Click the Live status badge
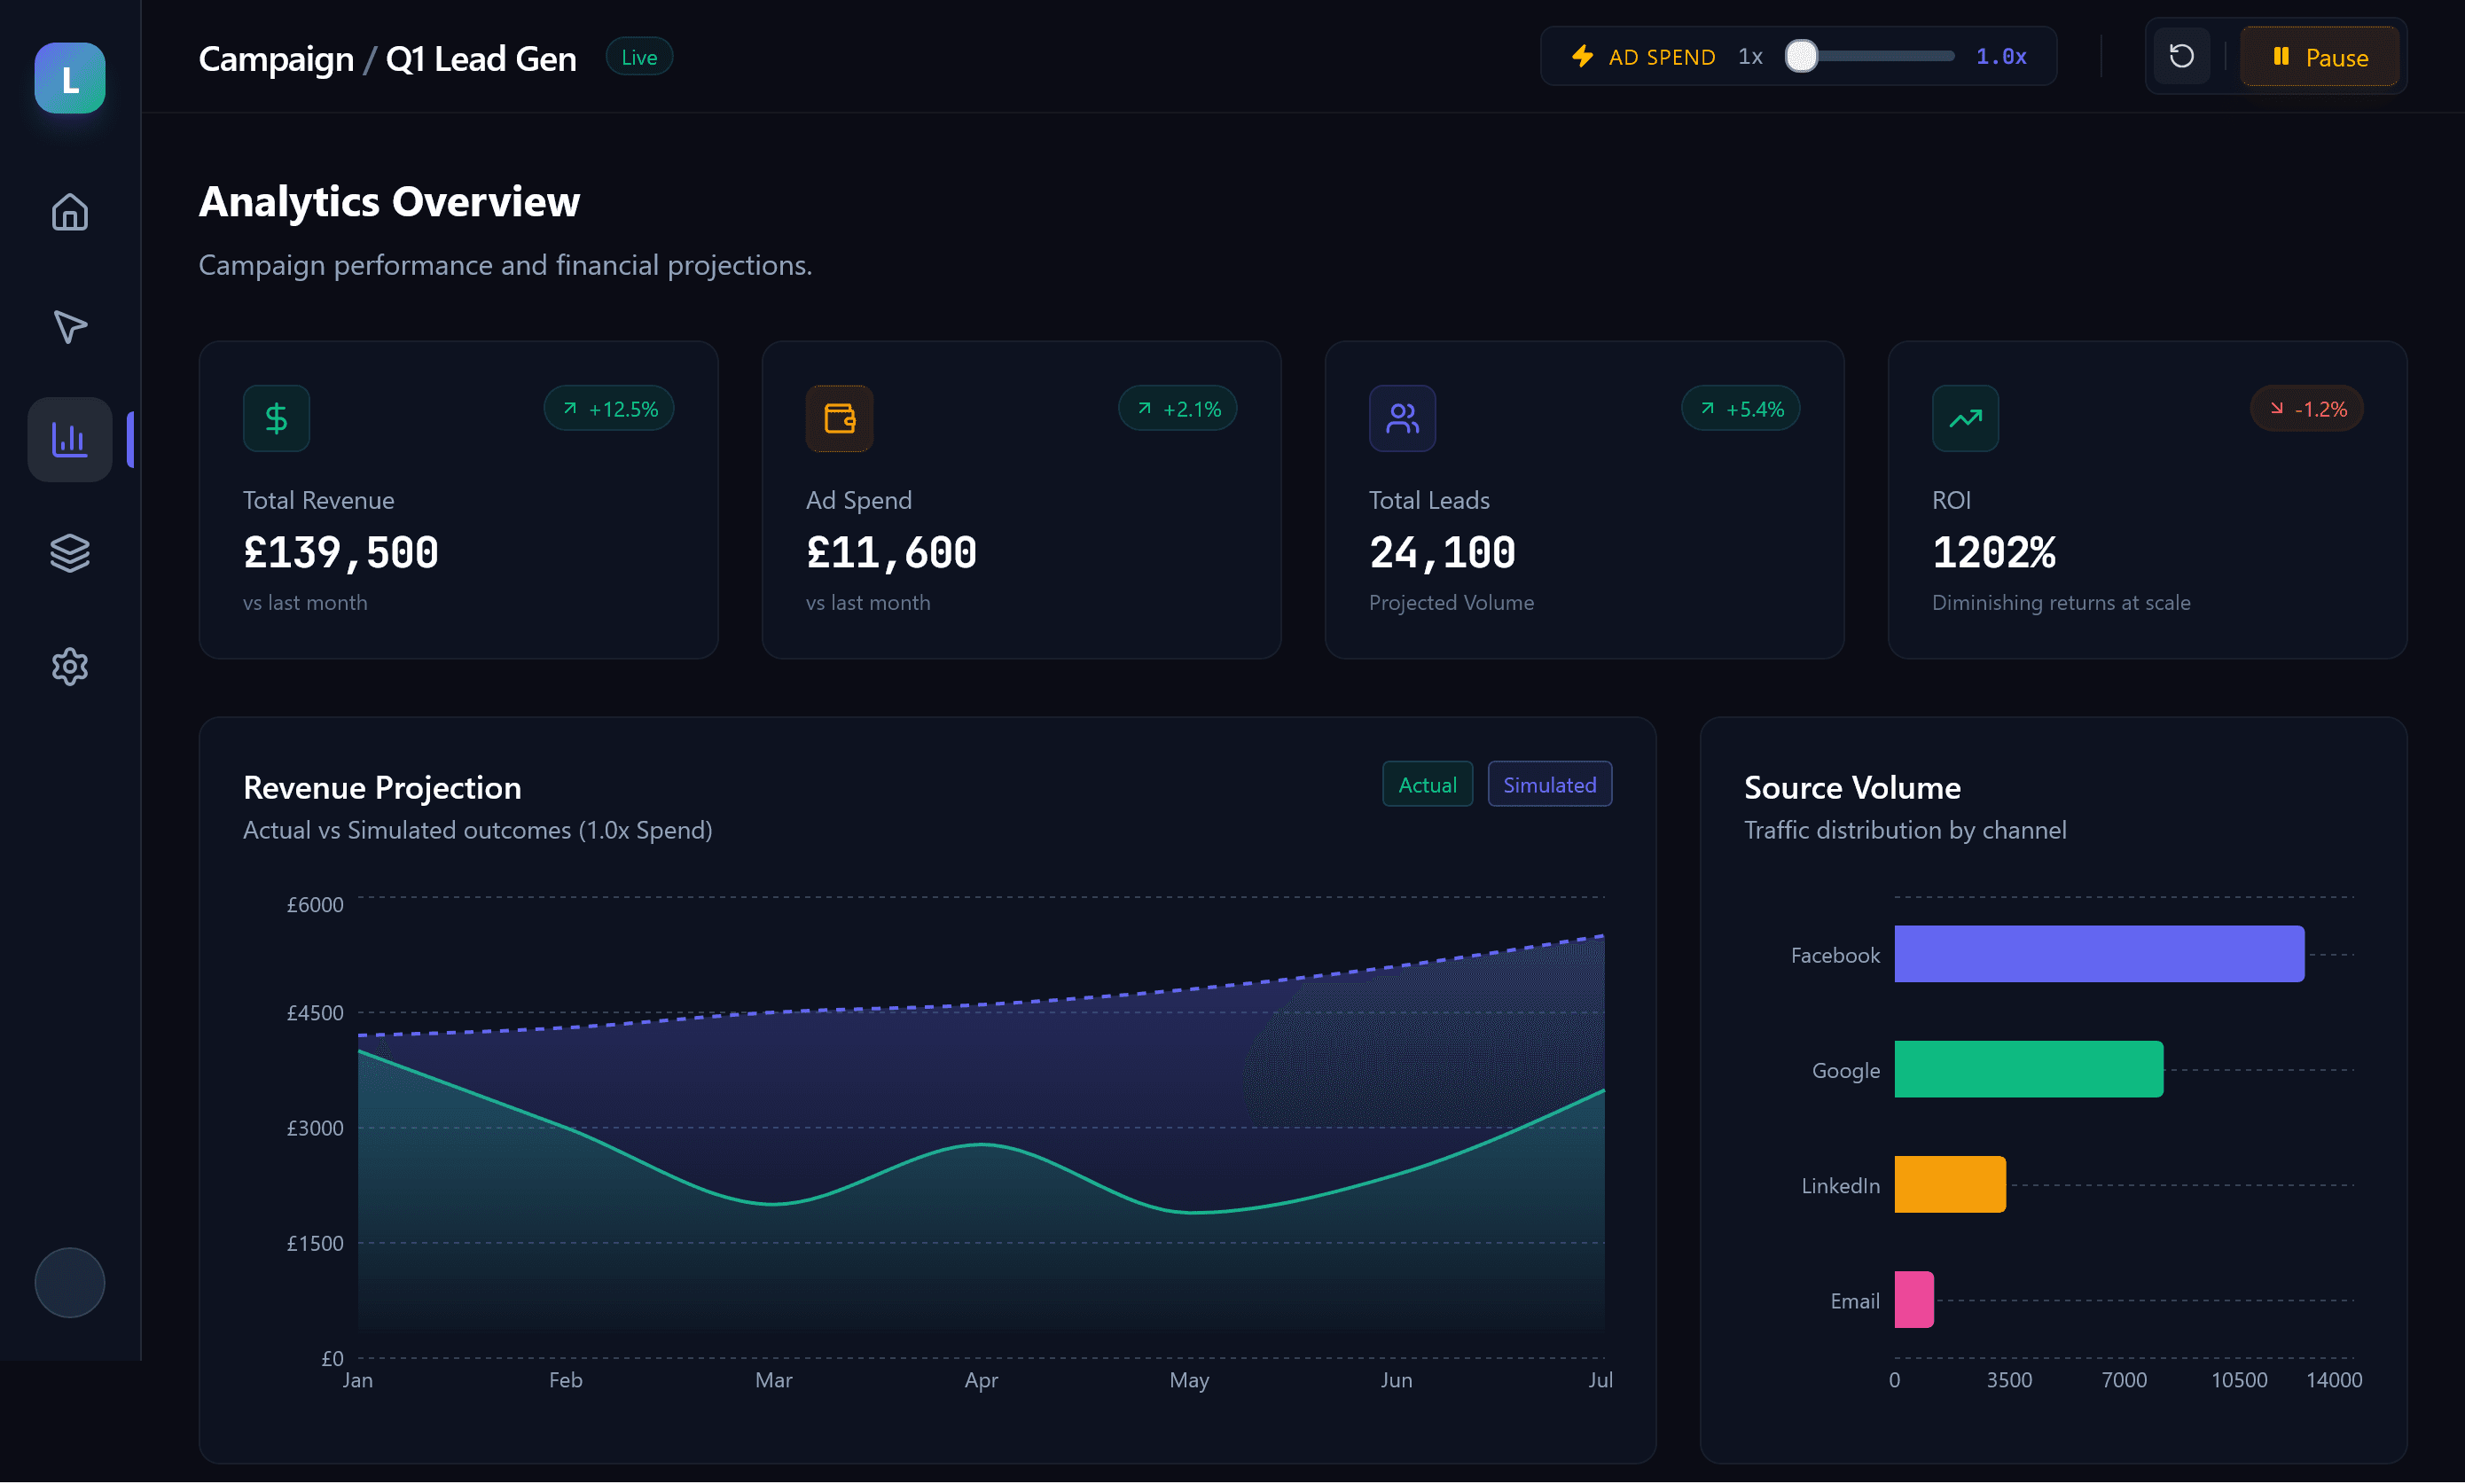The width and height of the screenshot is (2465, 1484). pos(639,57)
